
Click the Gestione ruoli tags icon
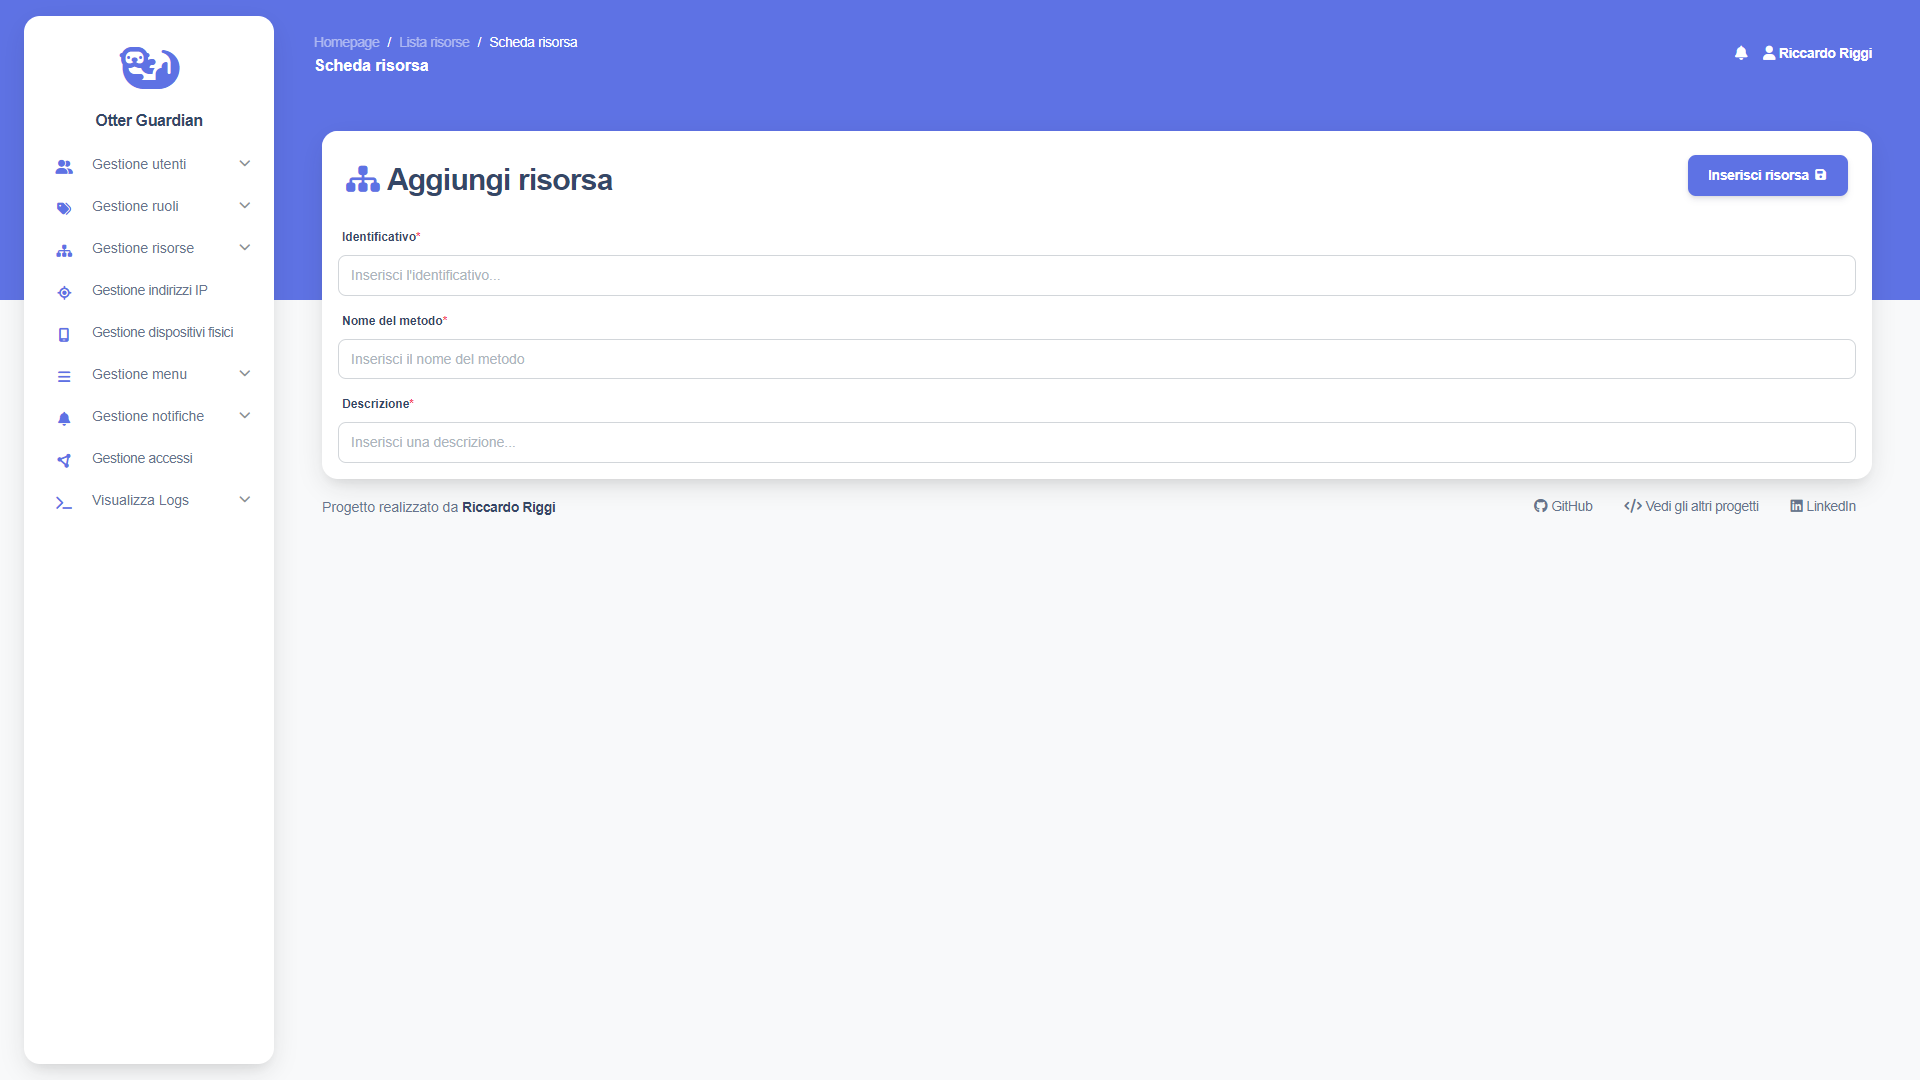click(64, 208)
